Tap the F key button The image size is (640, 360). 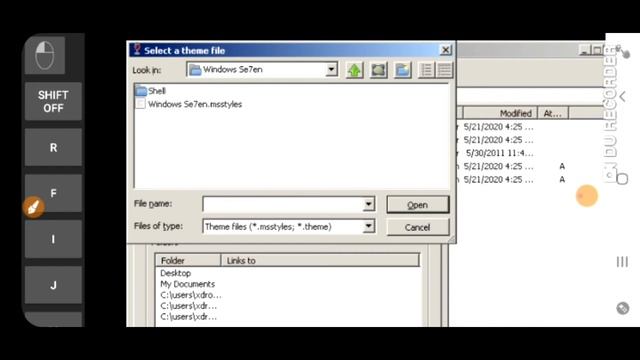coord(53,193)
